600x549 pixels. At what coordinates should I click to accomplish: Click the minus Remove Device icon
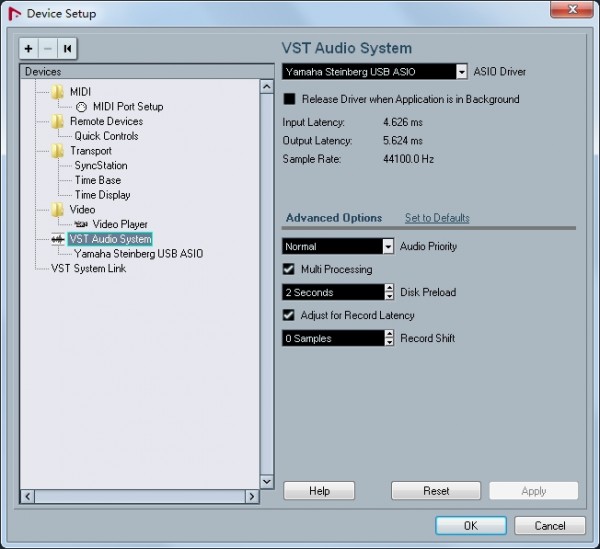point(47,48)
